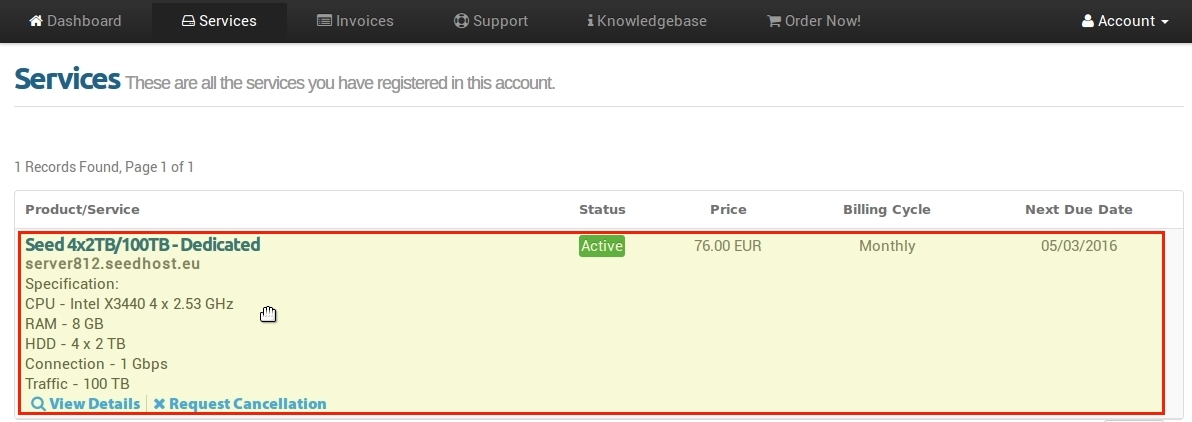Screen dimensions: 1192x422
Task: Open the Invoices menu item
Action: 355,21
